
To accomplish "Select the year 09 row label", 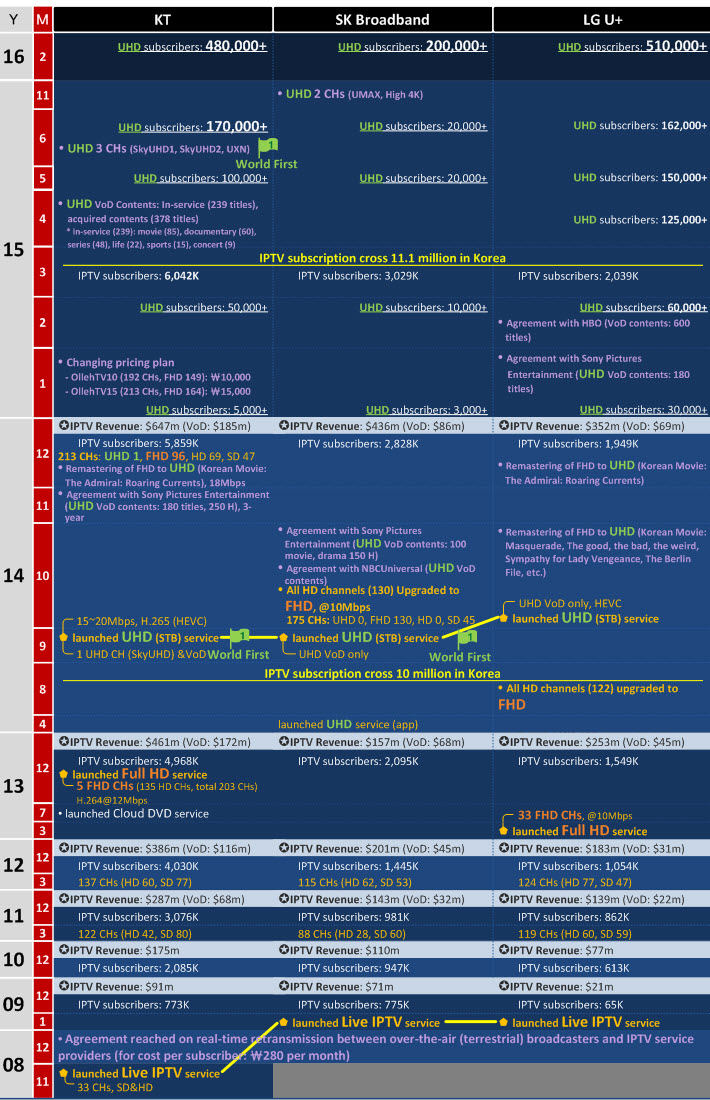I will (x=14, y=1004).
